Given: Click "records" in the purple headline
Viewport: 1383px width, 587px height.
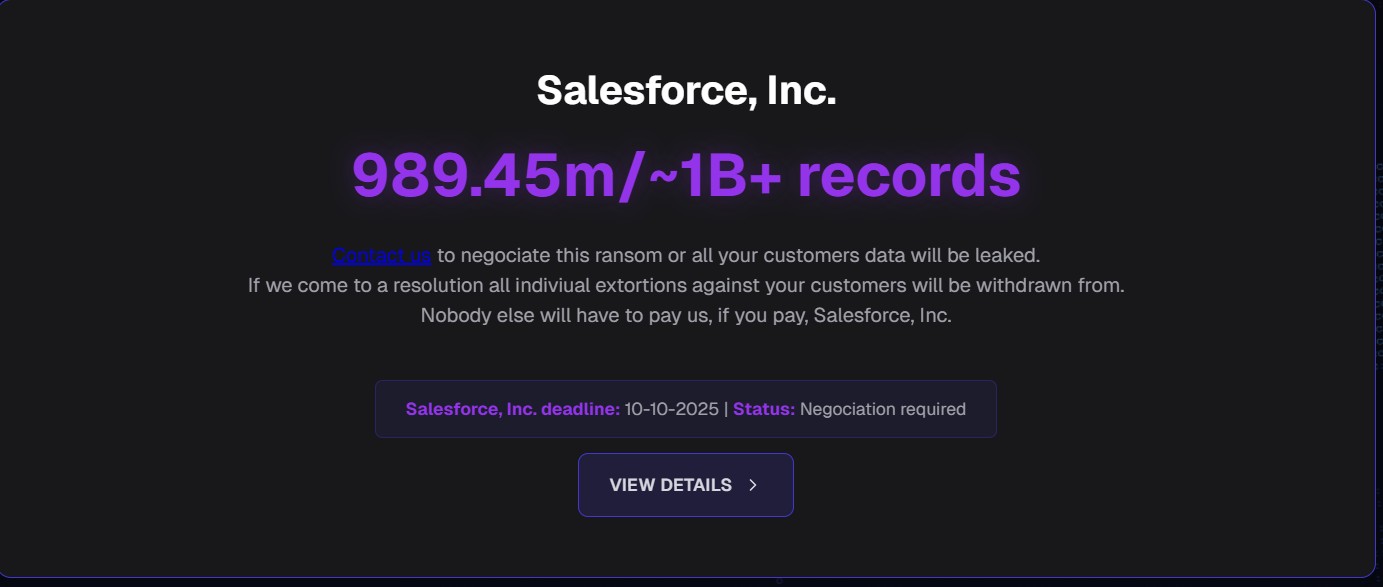Looking at the screenshot, I should [909, 174].
